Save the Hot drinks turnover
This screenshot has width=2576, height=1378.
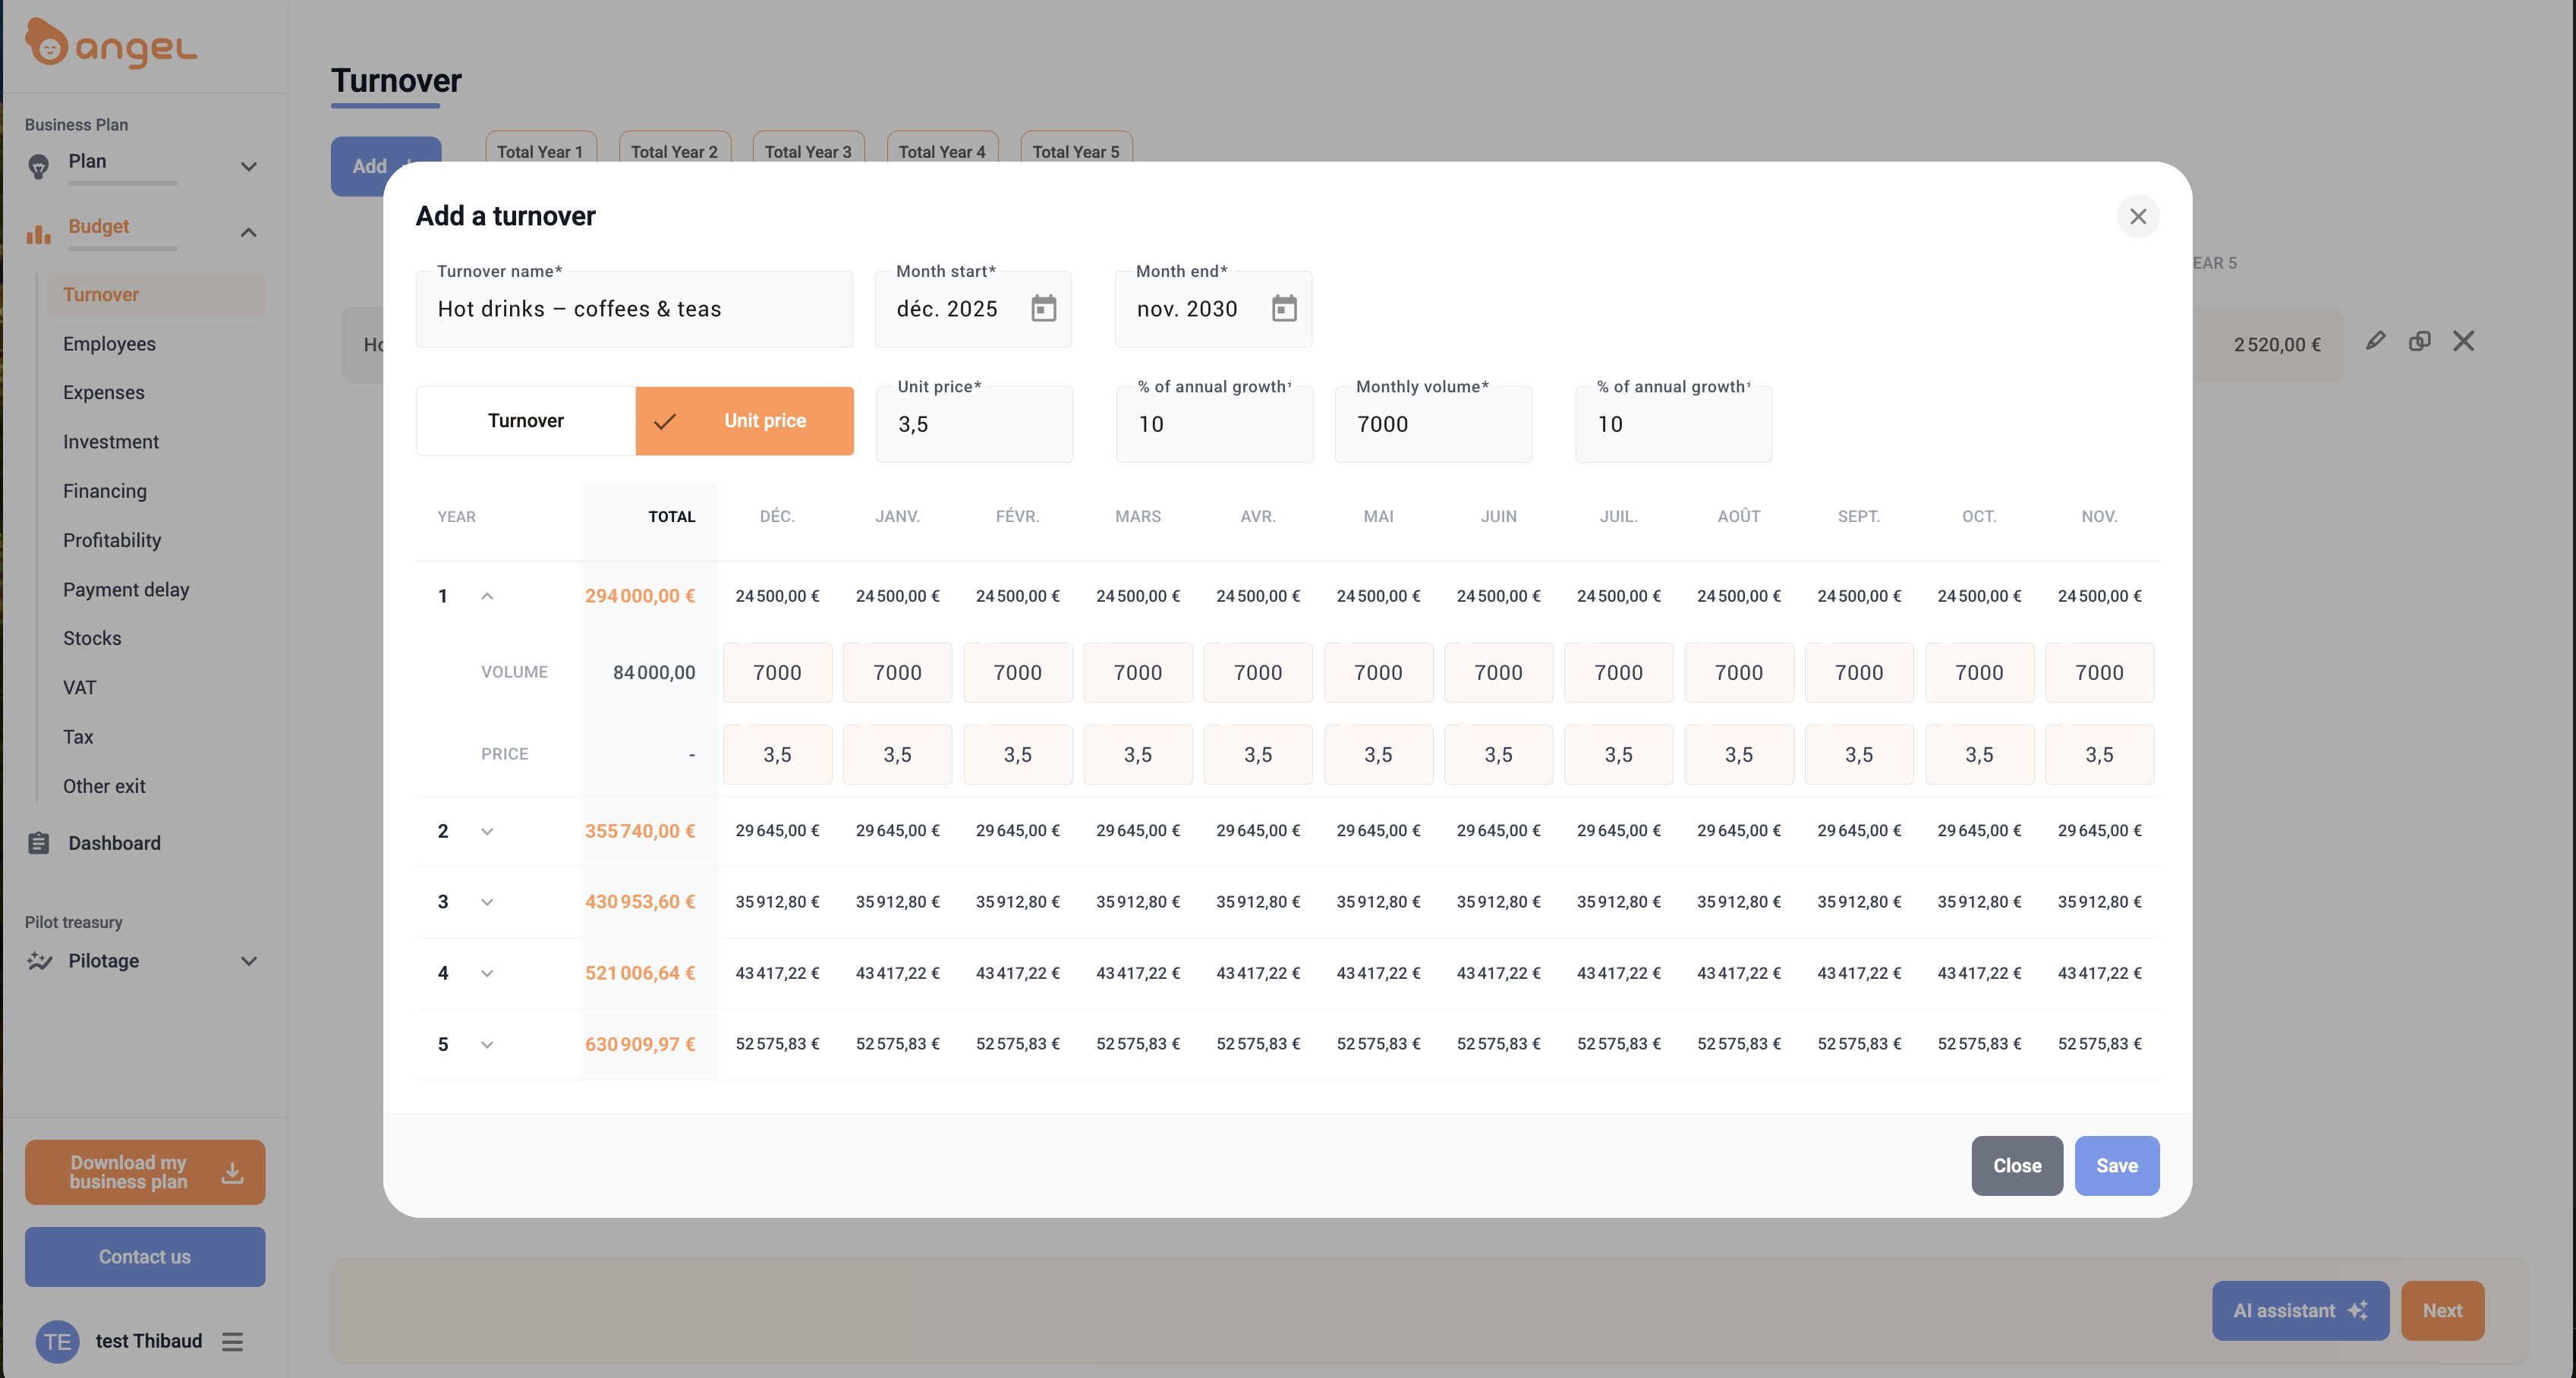point(2117,1165)
